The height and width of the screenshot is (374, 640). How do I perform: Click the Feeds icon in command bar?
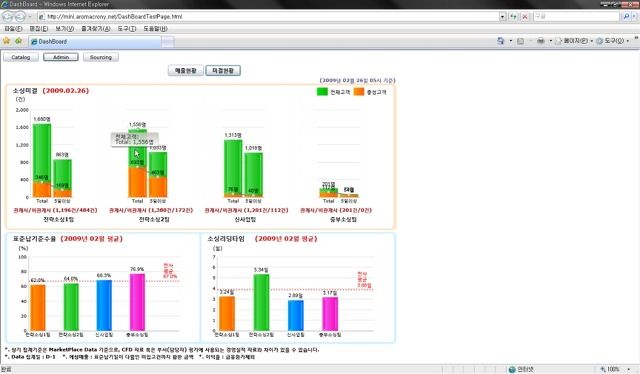tap(520, 41)
